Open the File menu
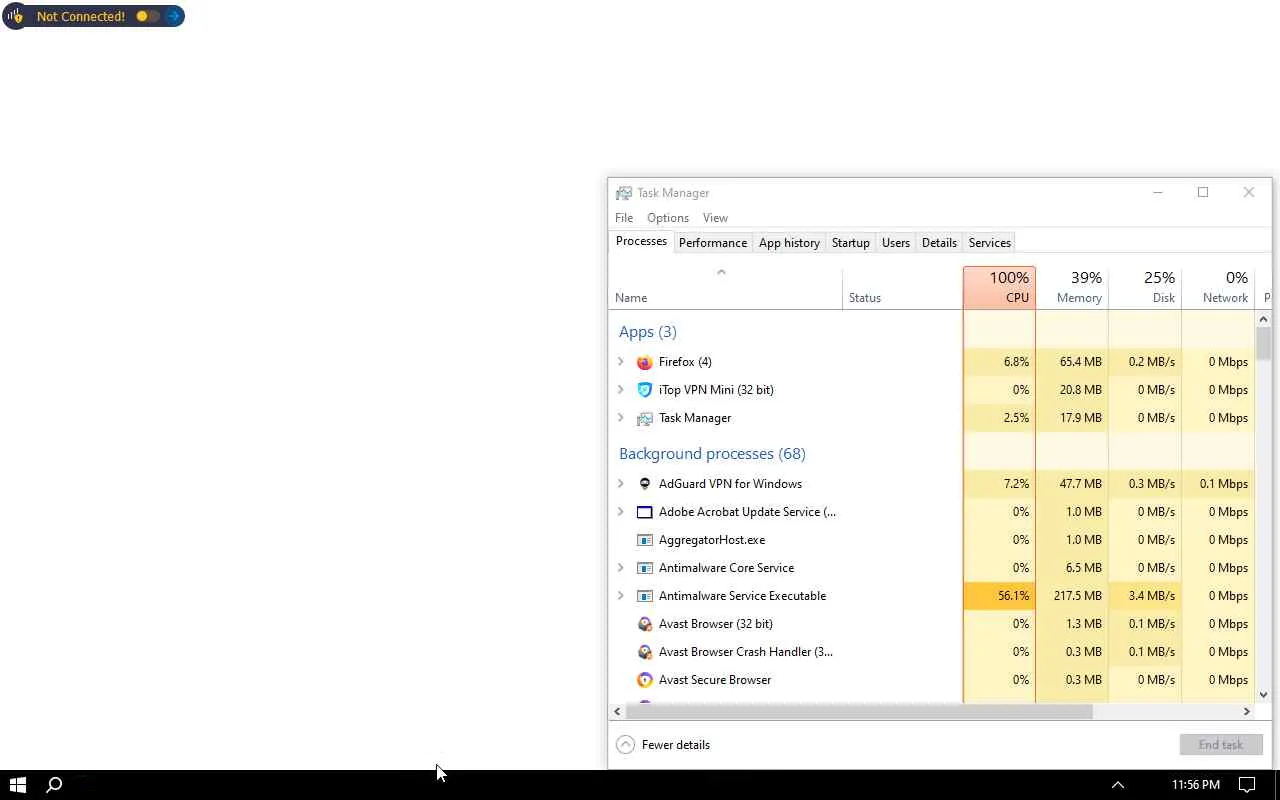This screenshot has width=1280, height=800. point(624,218)
